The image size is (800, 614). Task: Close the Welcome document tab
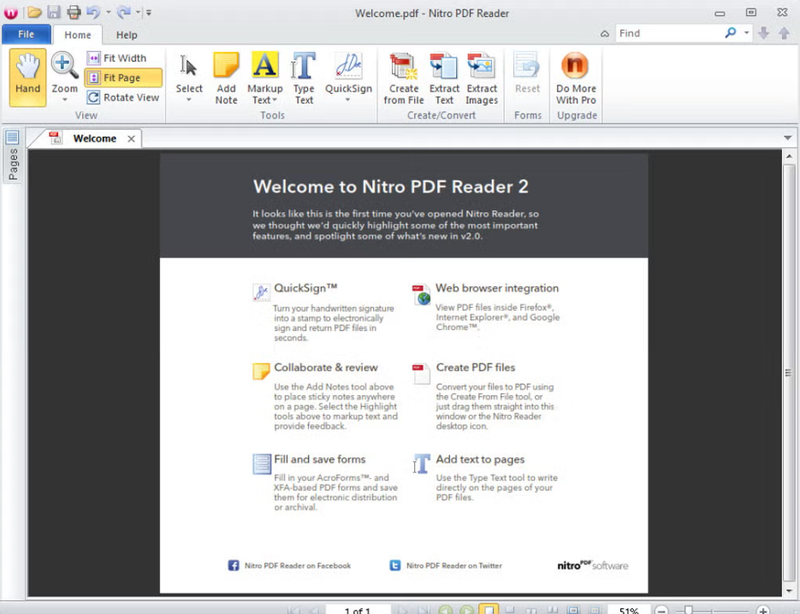pos(131,139)
